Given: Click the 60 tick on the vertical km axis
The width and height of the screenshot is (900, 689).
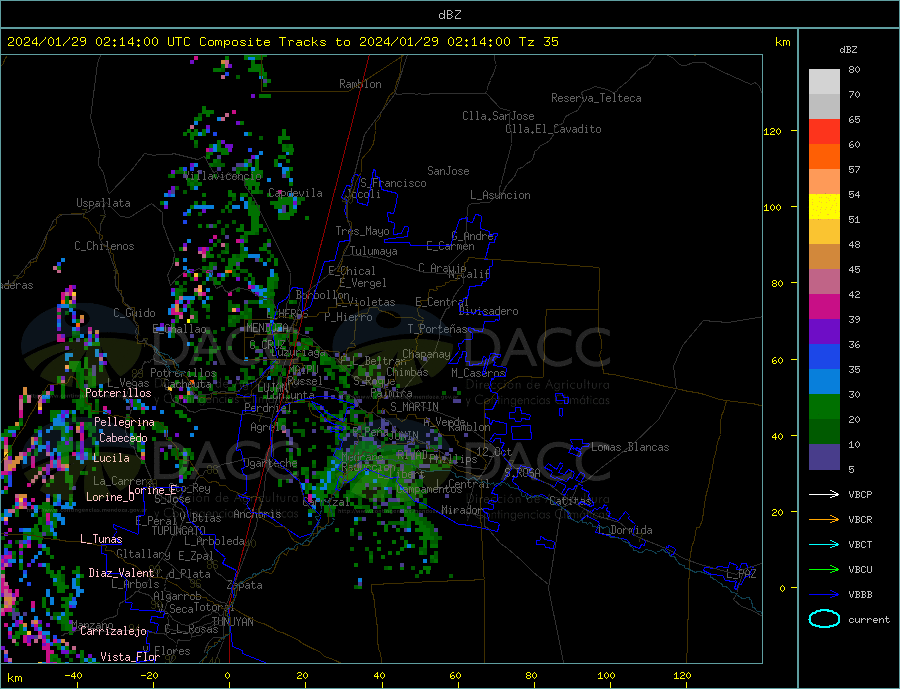Looking at the screenshot, I should 777,361.
